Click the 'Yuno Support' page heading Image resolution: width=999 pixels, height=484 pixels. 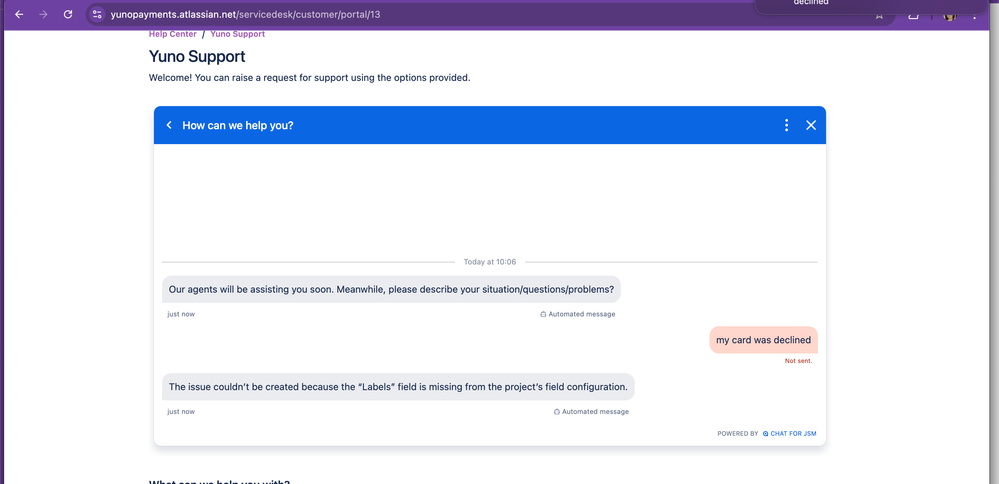pos(197,56)
